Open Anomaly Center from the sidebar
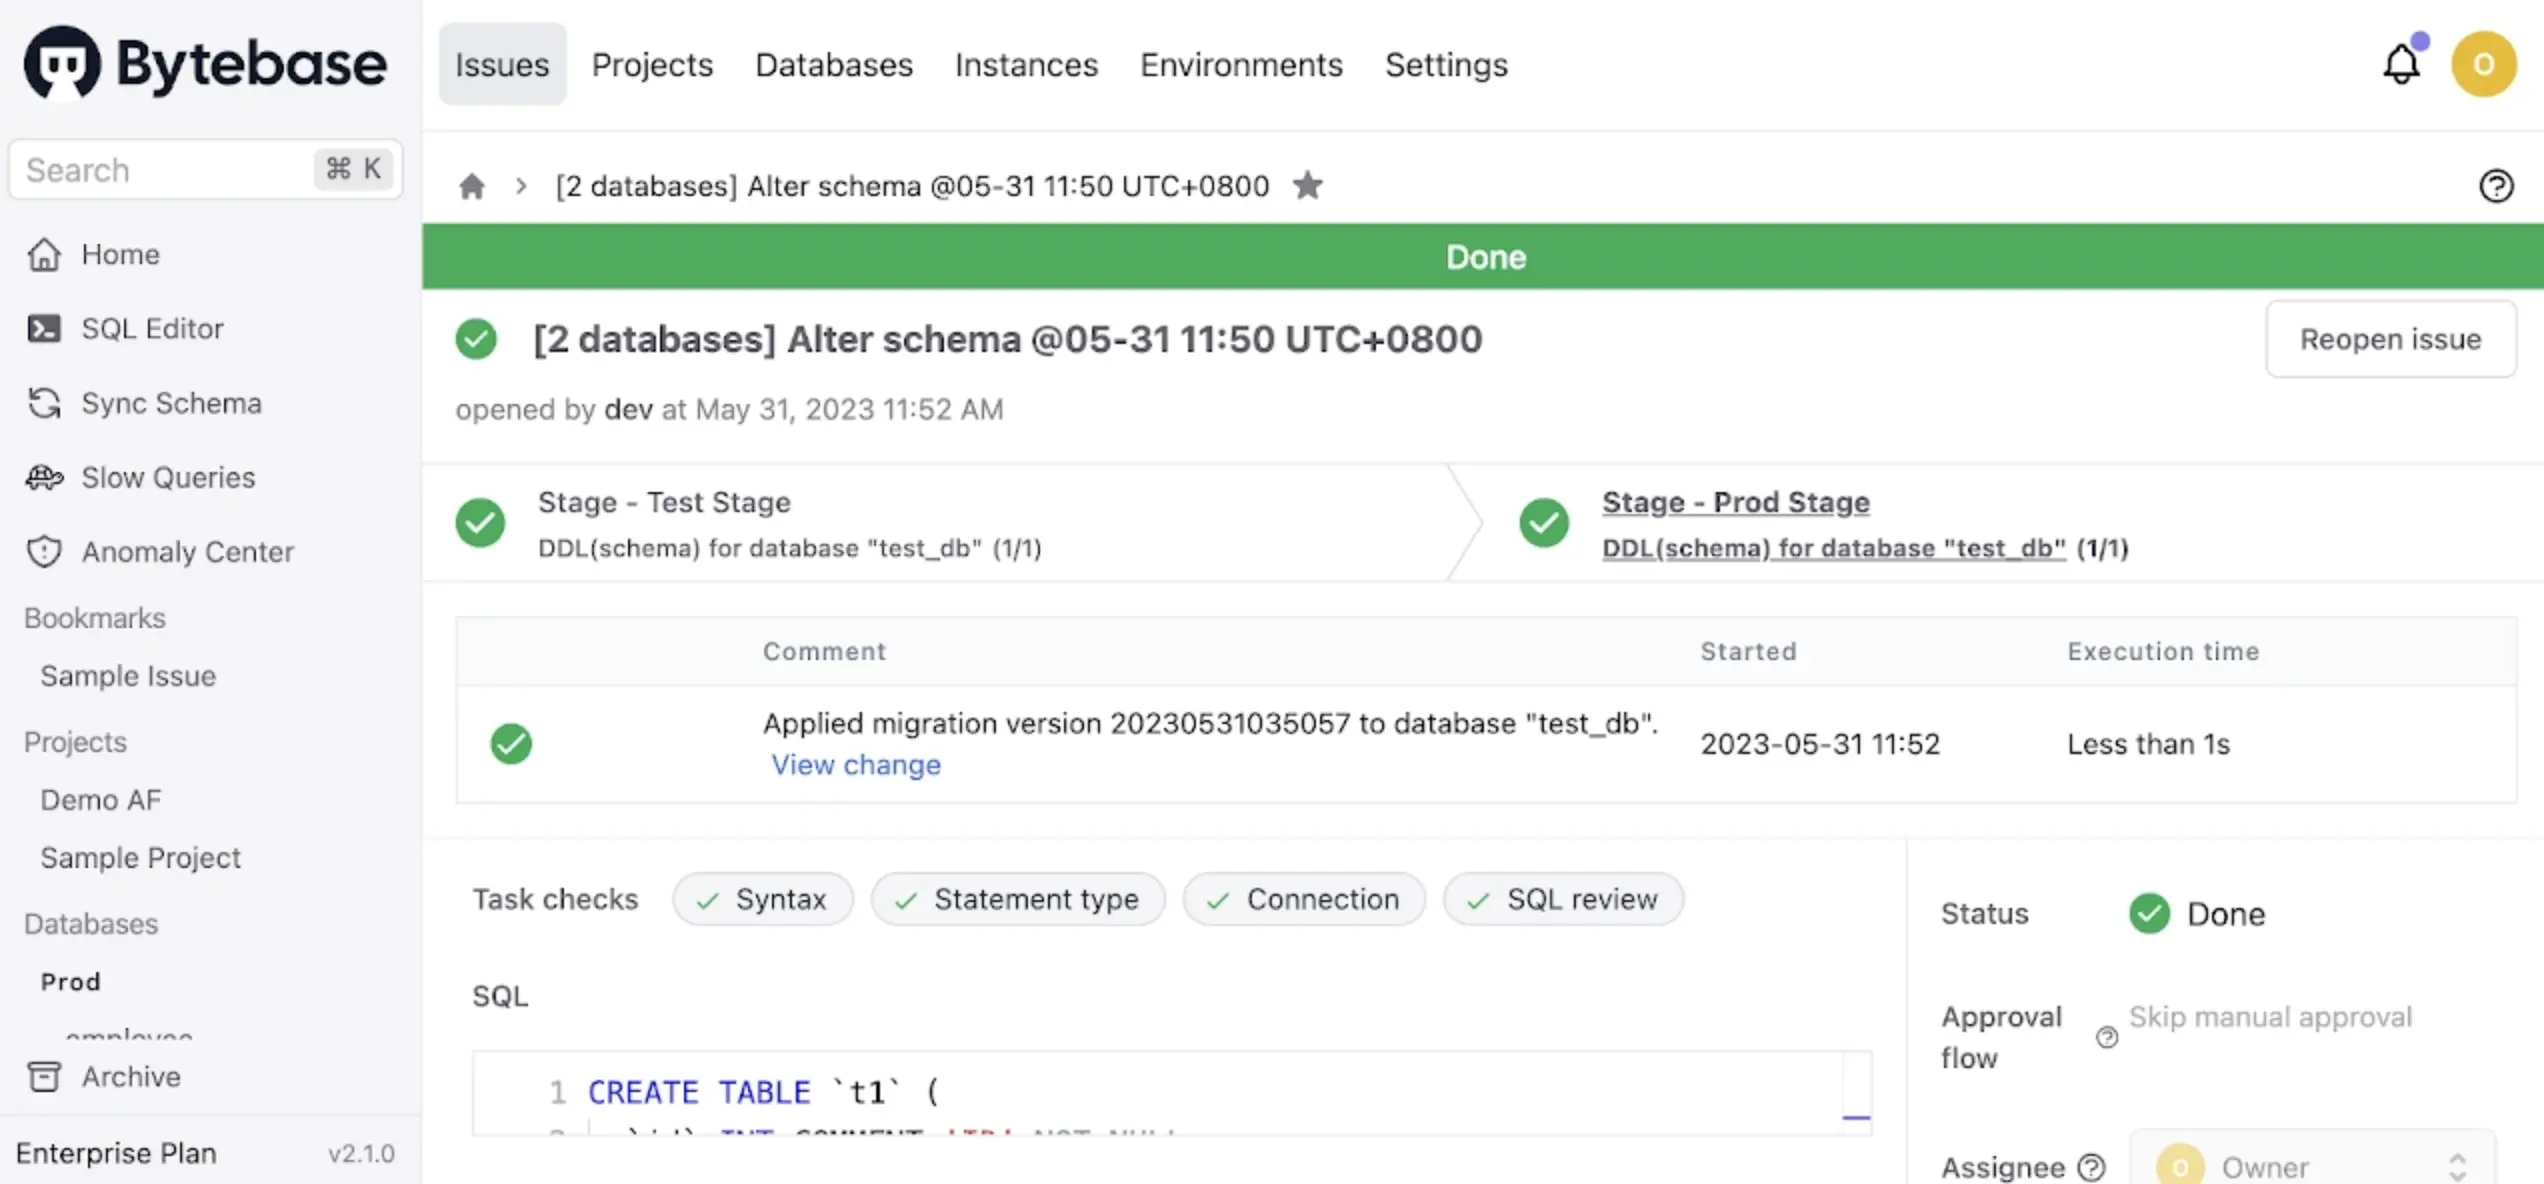 coord(187,552)
